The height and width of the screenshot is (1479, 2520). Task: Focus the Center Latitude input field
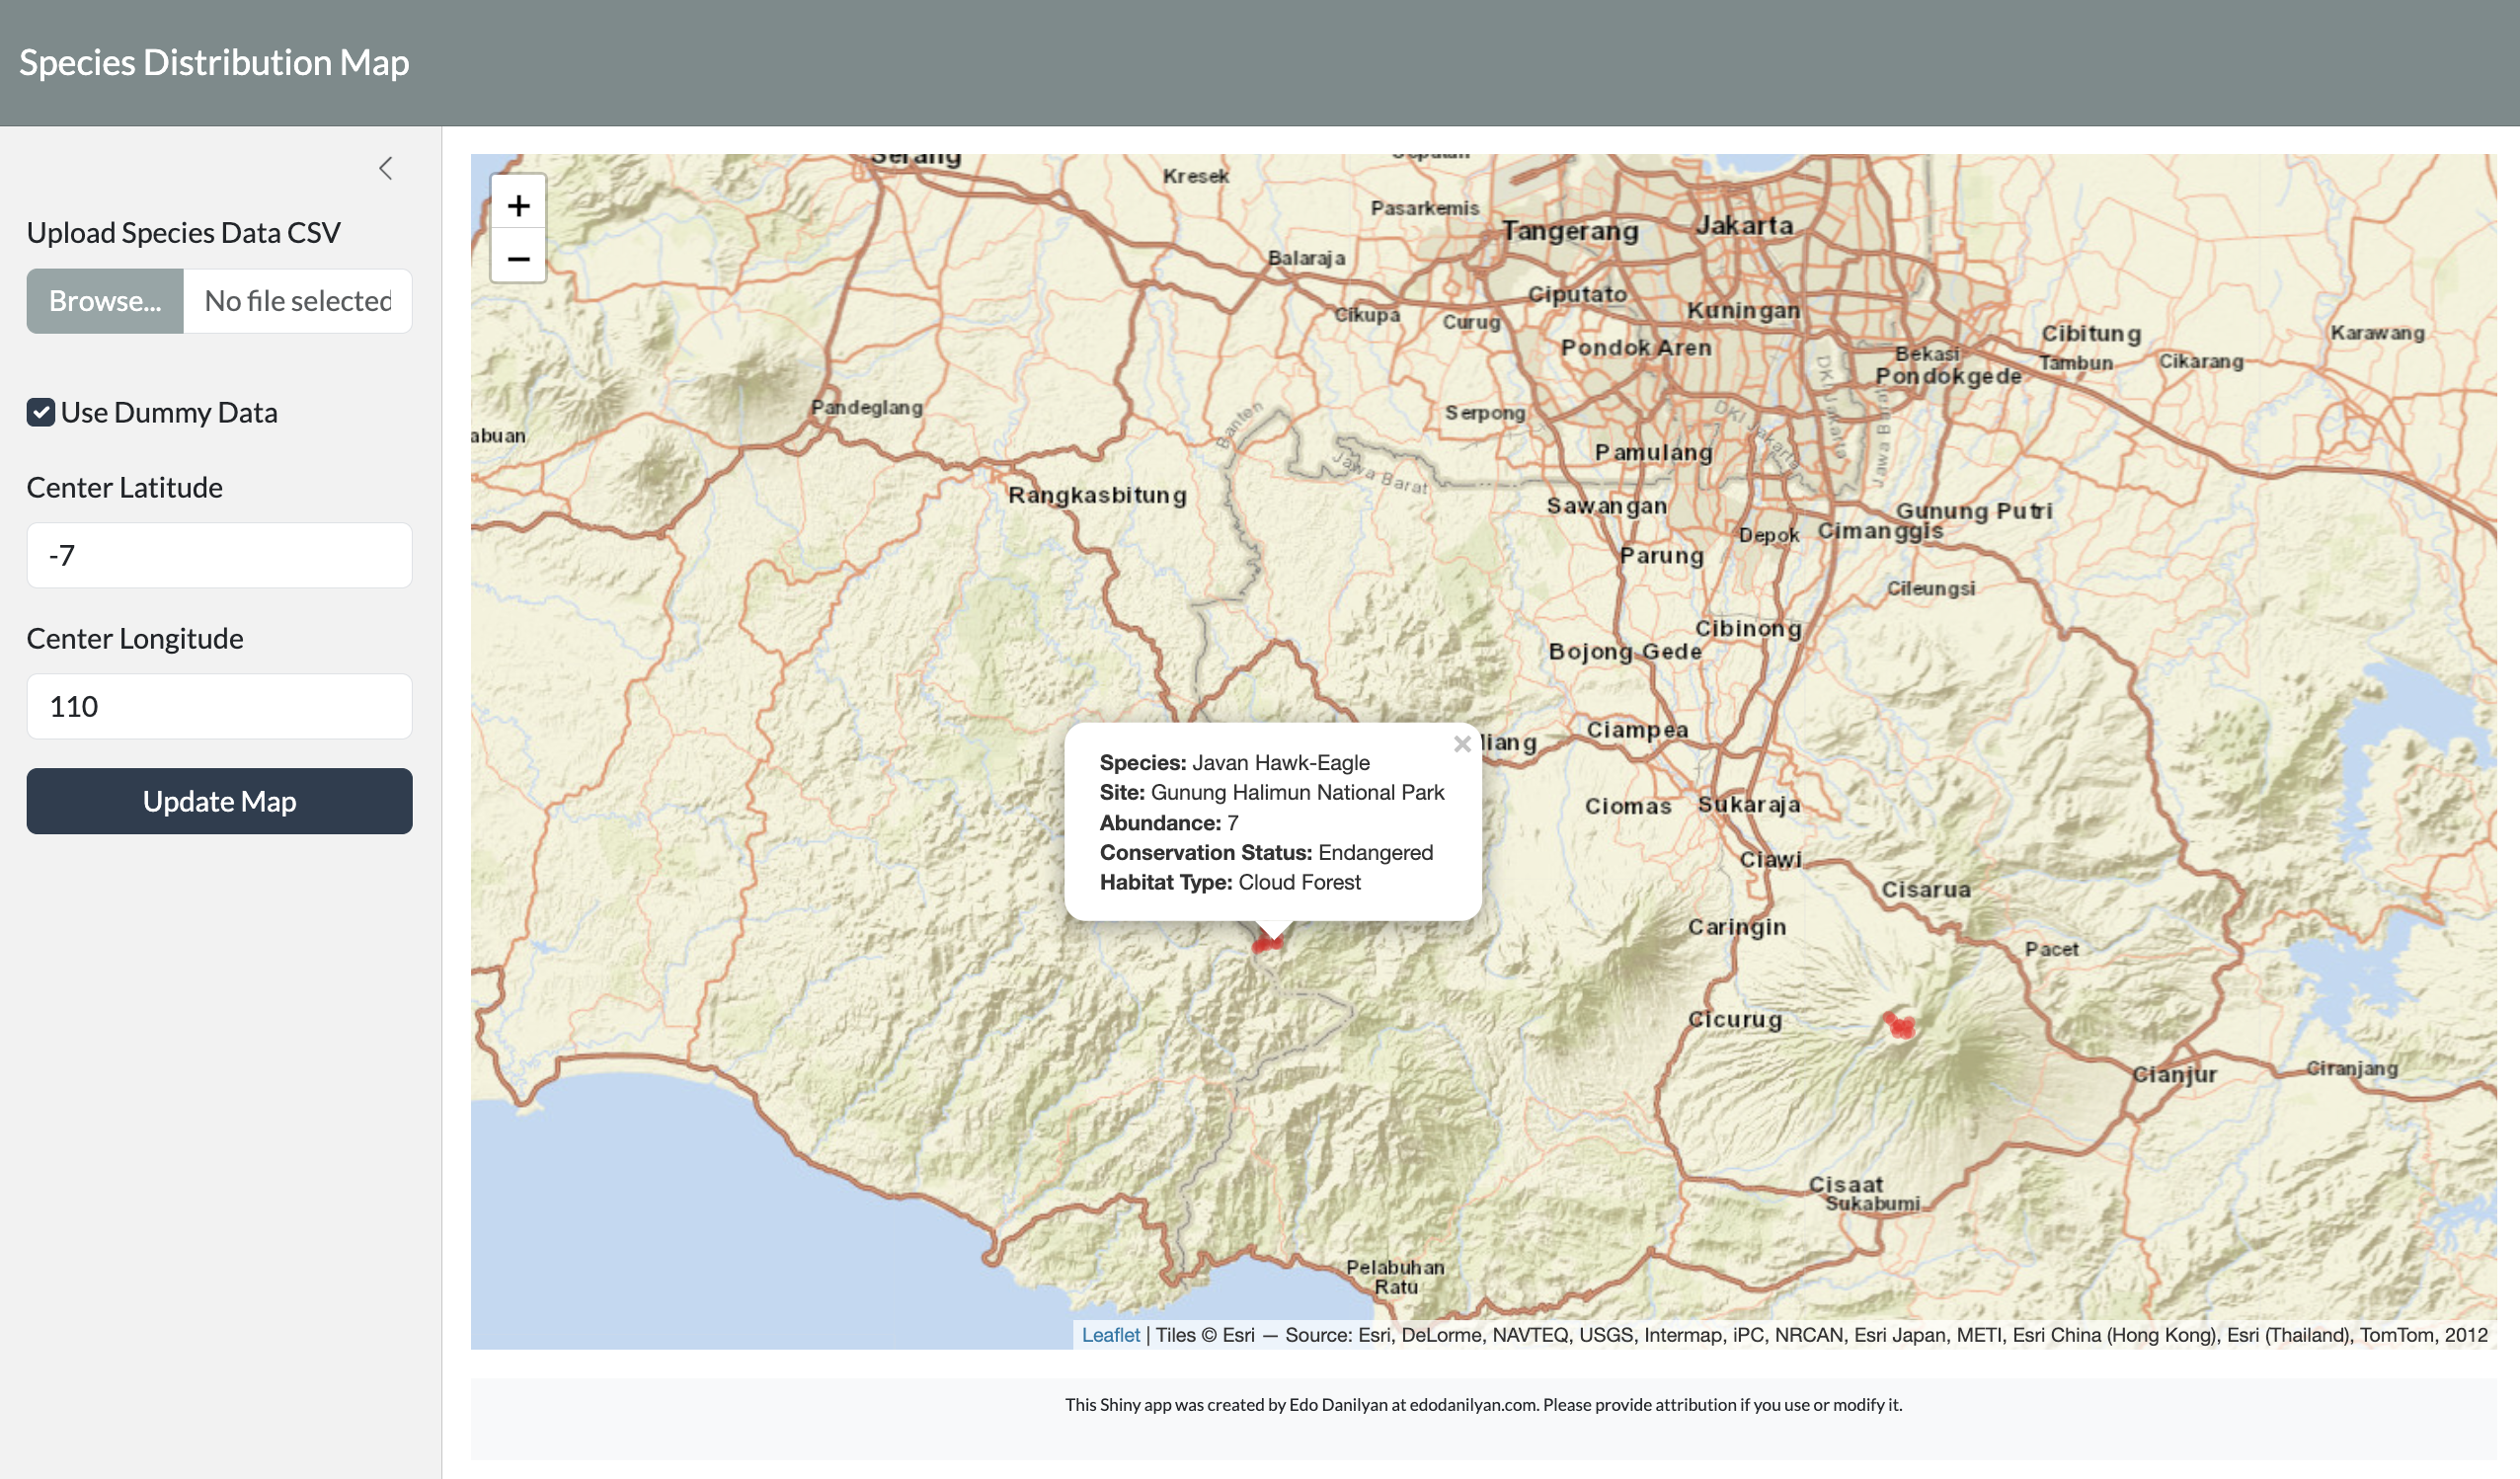pyautogui.click(x=219, y=555)
